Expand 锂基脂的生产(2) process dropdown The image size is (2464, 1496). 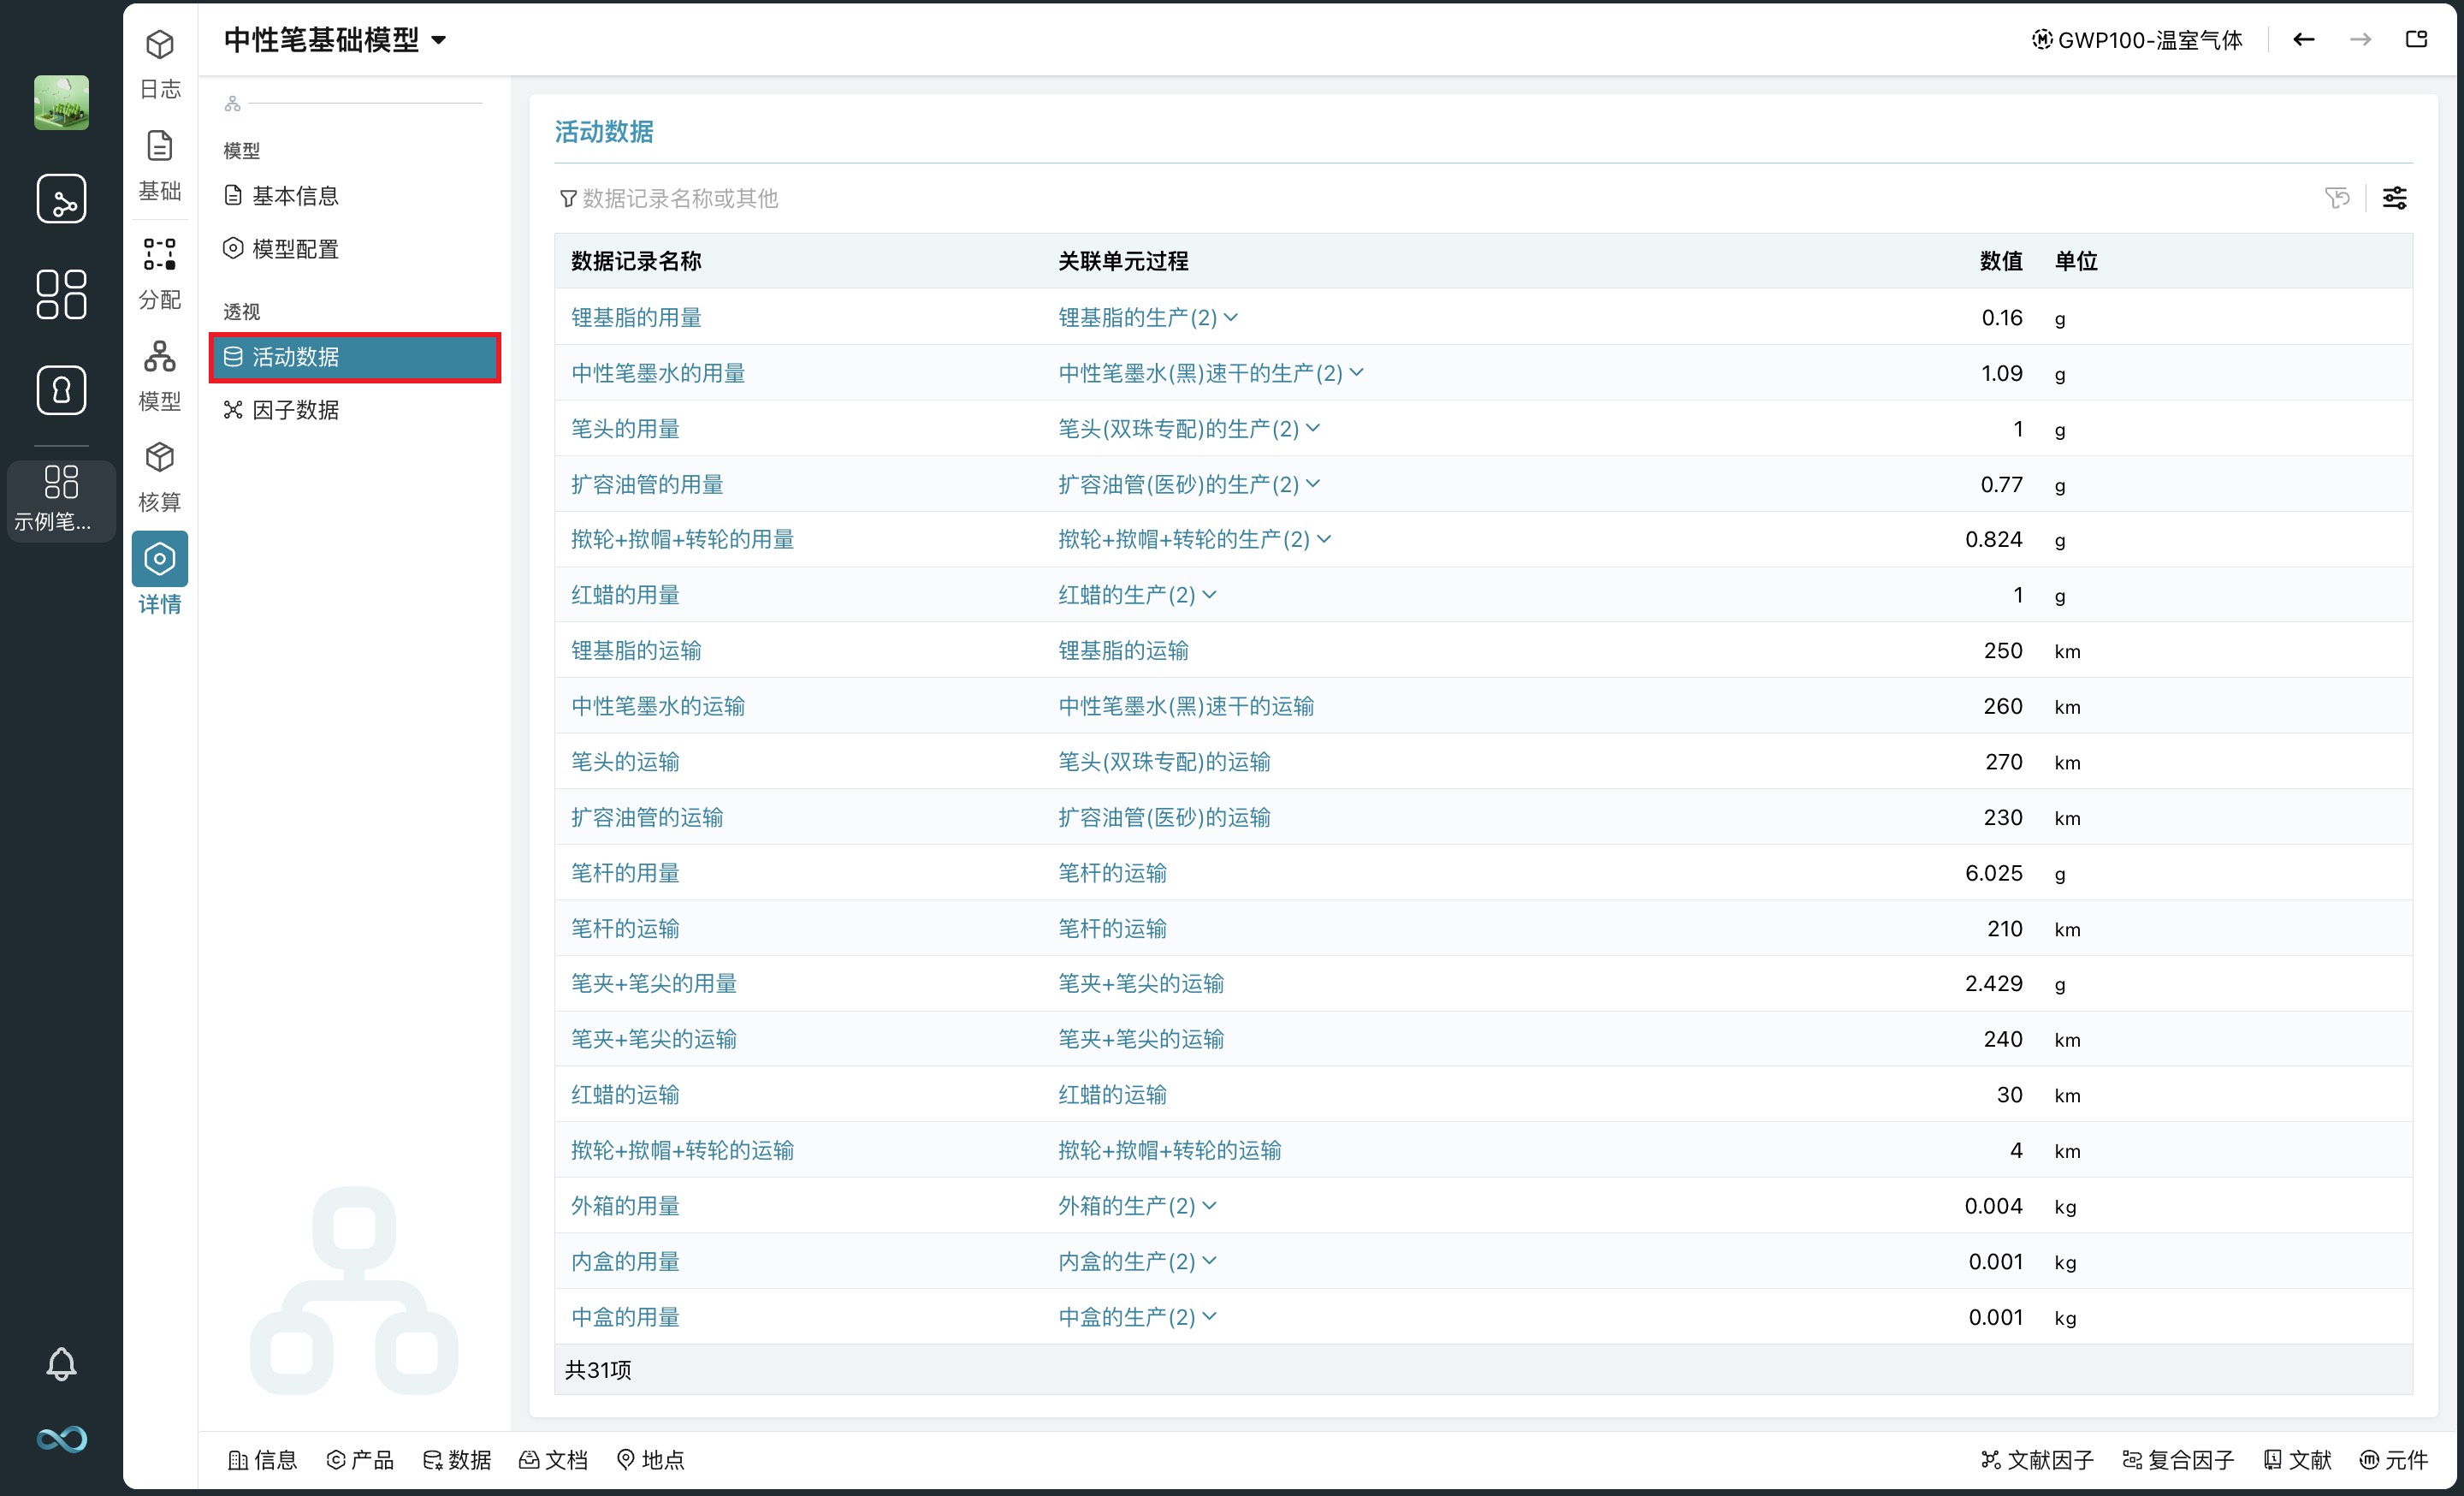(x=1231, y=317)
